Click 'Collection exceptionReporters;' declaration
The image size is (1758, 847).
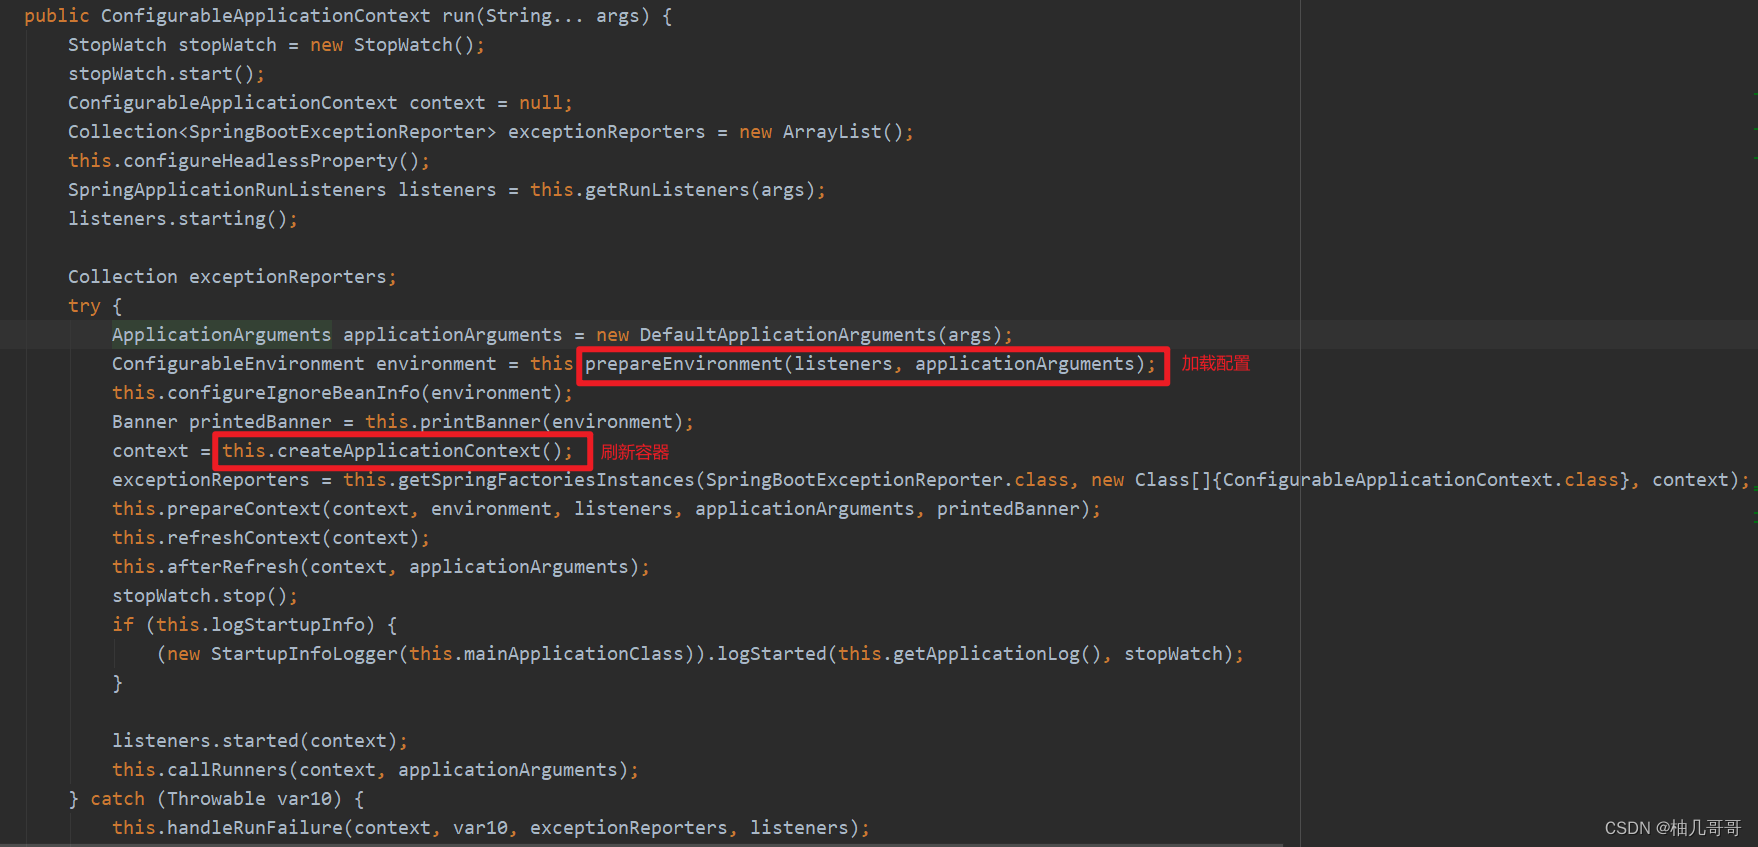click(232, 277)
